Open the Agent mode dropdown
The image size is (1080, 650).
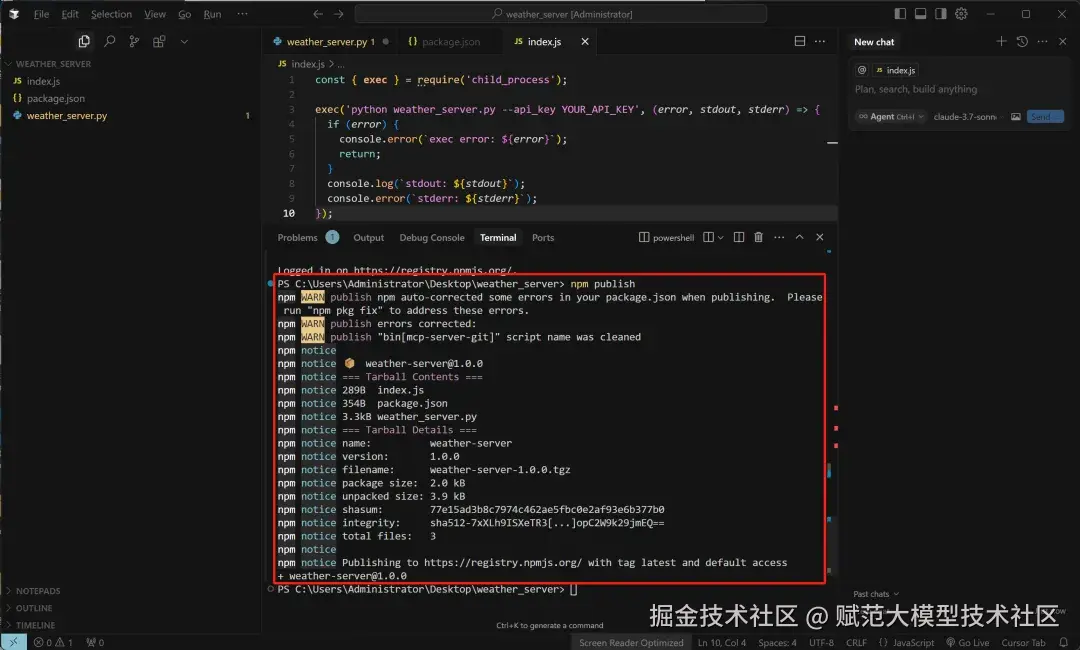891,117
